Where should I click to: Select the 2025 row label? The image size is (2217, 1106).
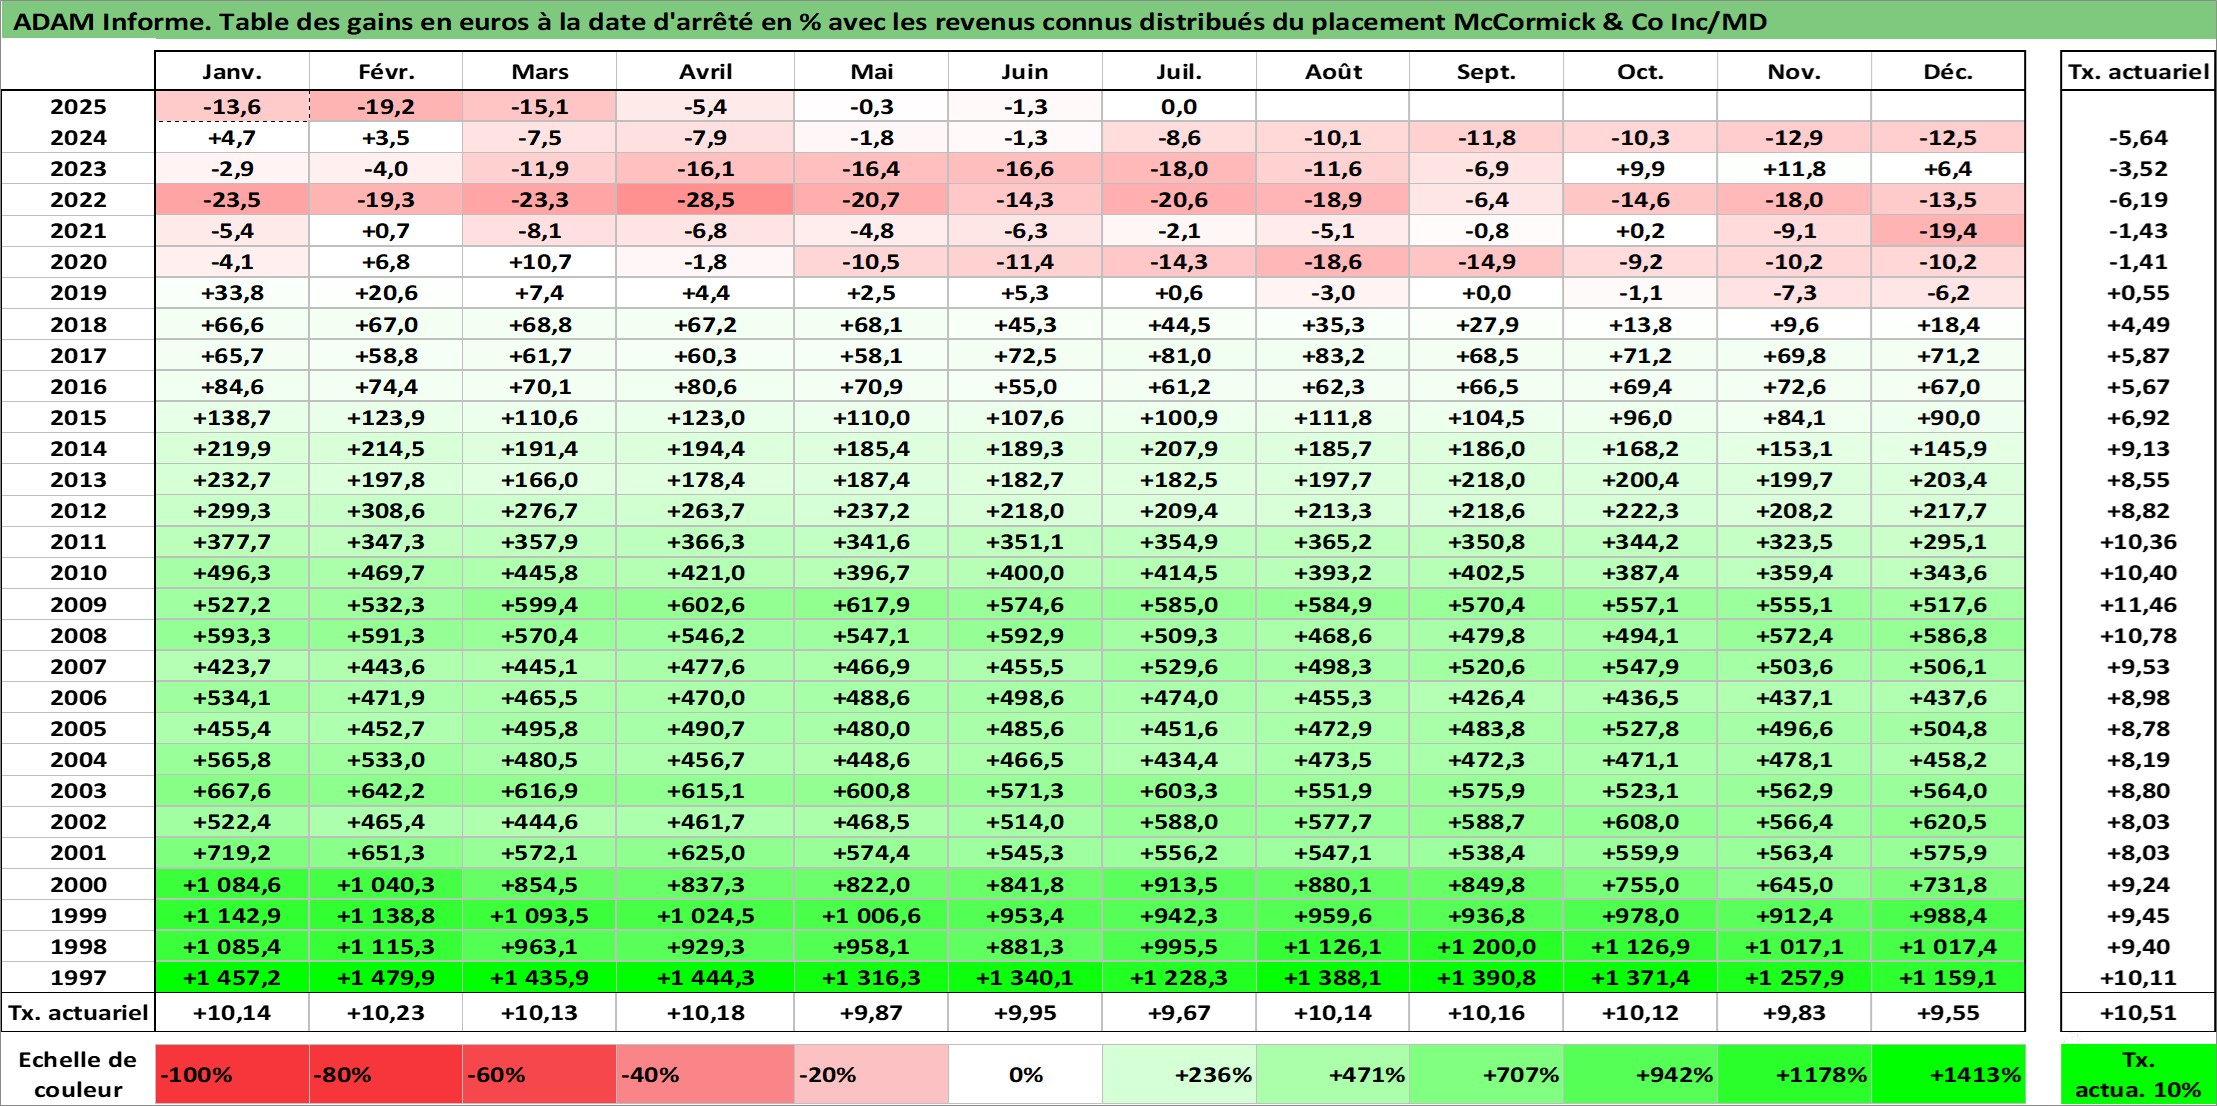click(x=78, y=106)
